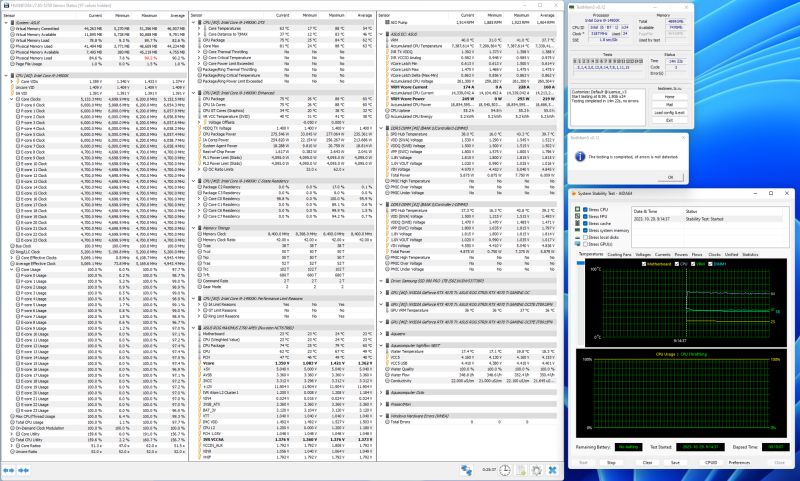Image resolution: width=800 pixels, height=481 pixels.
Task: Toggle DIMM1 graph legend checkbox
Action: (710, 264)
